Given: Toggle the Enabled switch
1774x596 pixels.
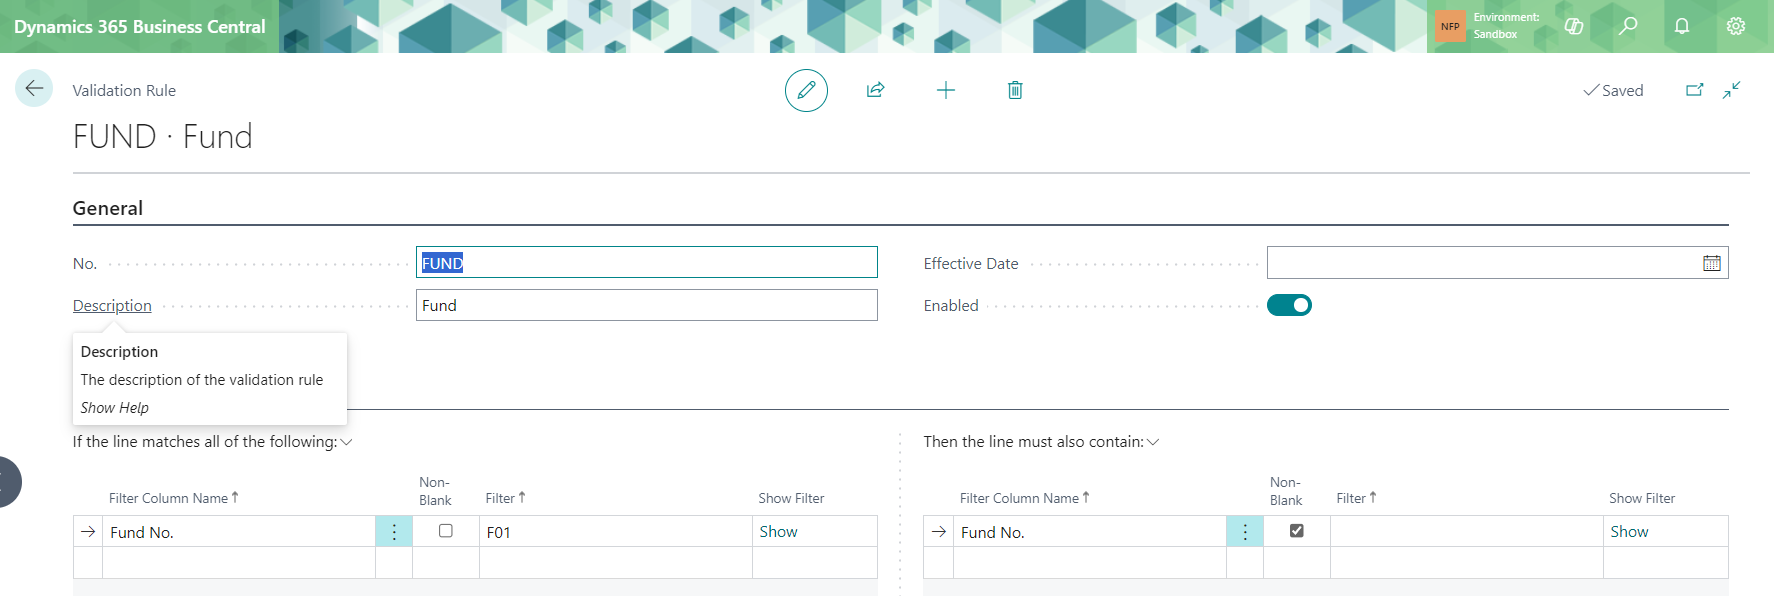Looking at the screenshot, I should (1289, 305).
